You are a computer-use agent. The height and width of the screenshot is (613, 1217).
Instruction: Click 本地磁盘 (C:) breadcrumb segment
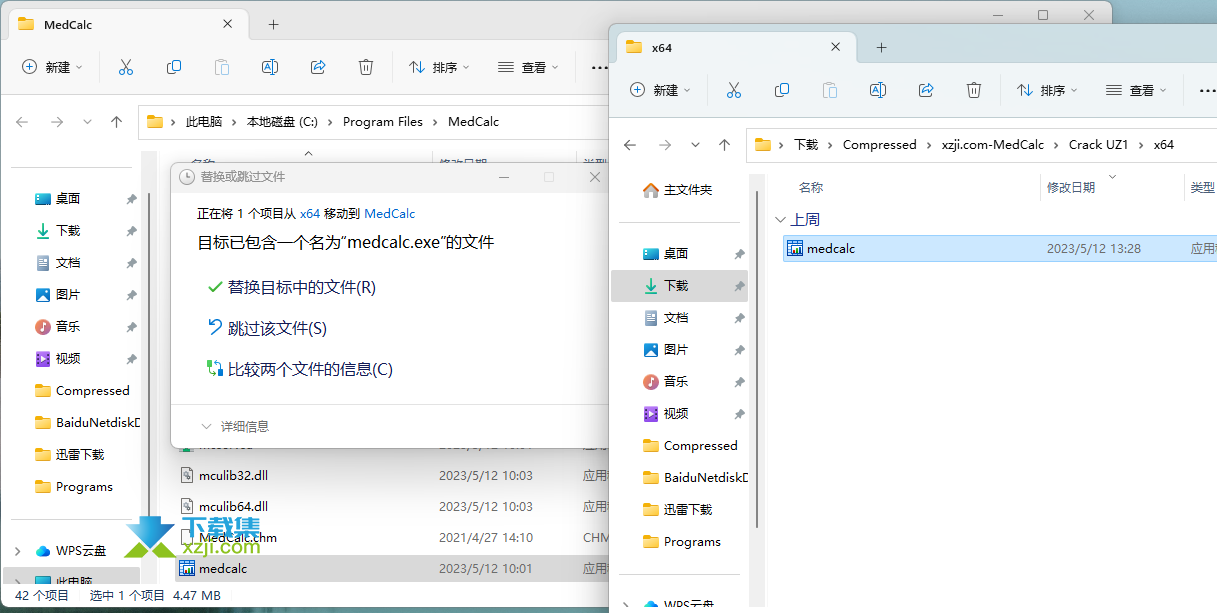282,122
